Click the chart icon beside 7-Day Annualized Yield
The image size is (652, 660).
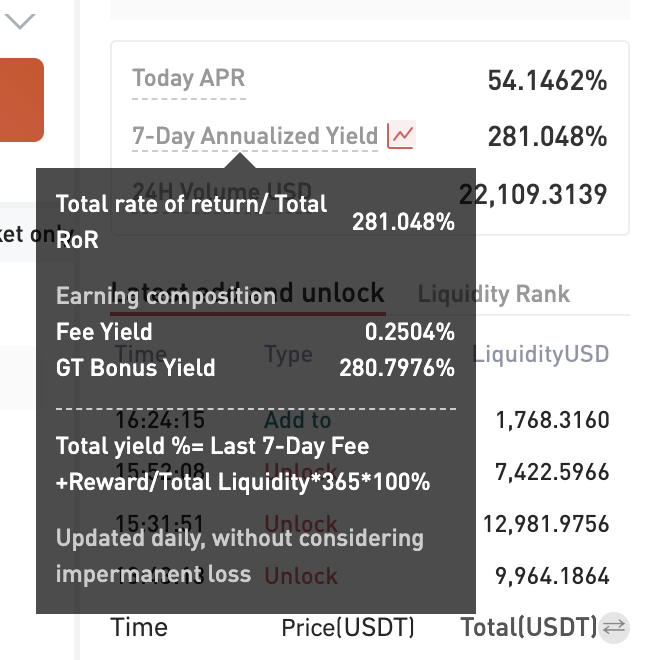(401, 136)
